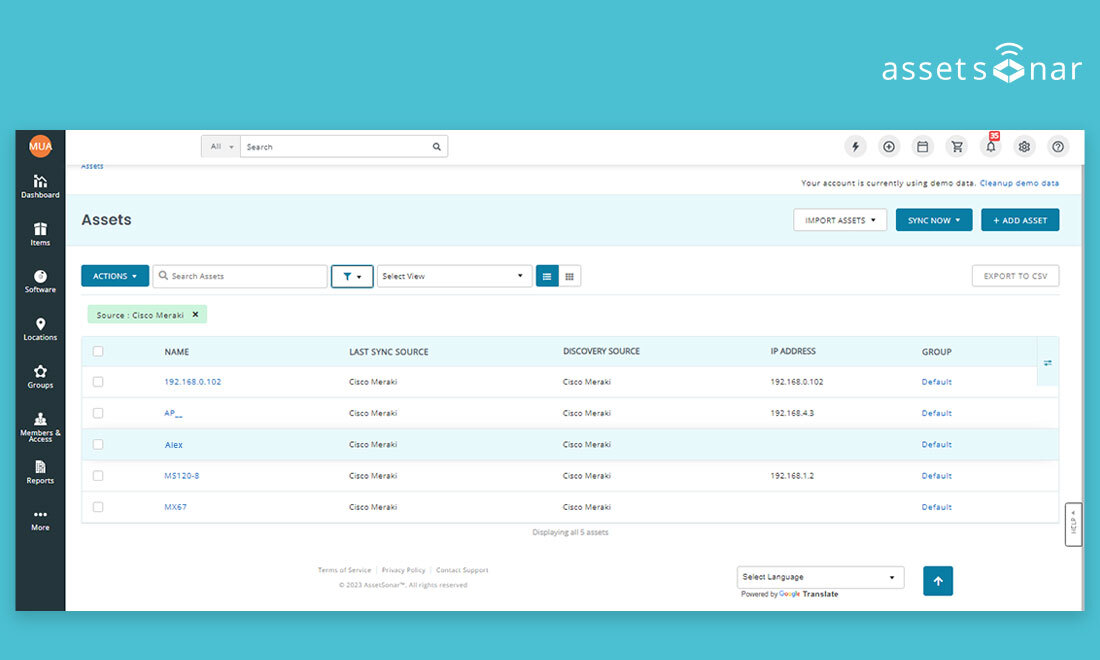Image resolution: width=1100 pixels, height=660 pixels.
Task: Switch to grid view layout
Action: point(567,275)
